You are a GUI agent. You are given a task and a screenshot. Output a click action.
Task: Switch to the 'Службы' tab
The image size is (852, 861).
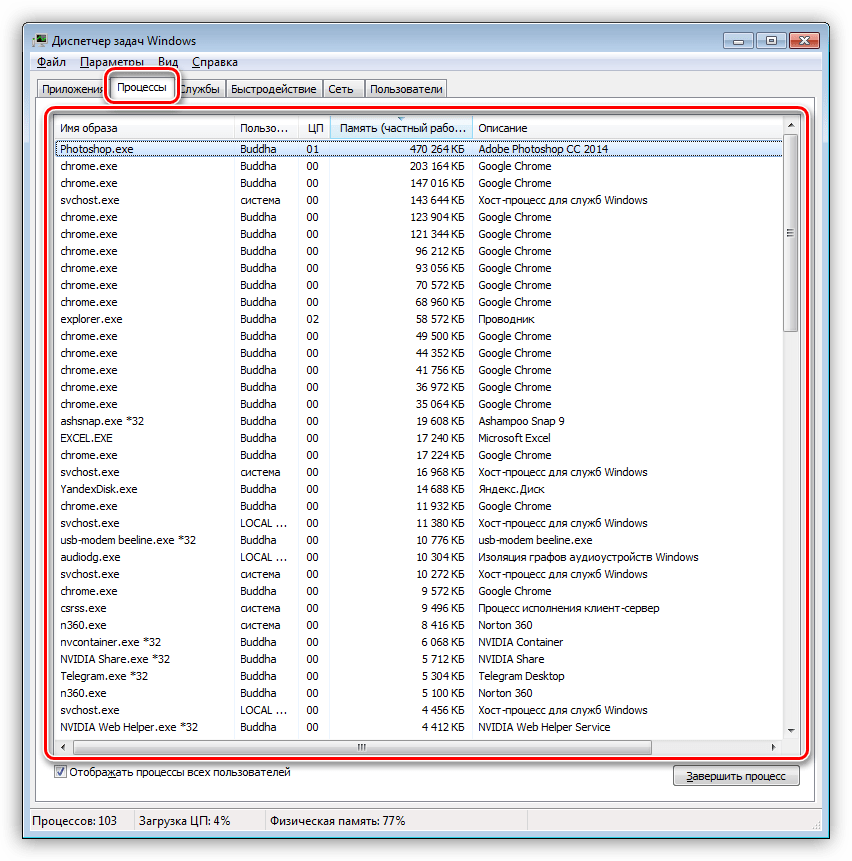pos(201,89)
